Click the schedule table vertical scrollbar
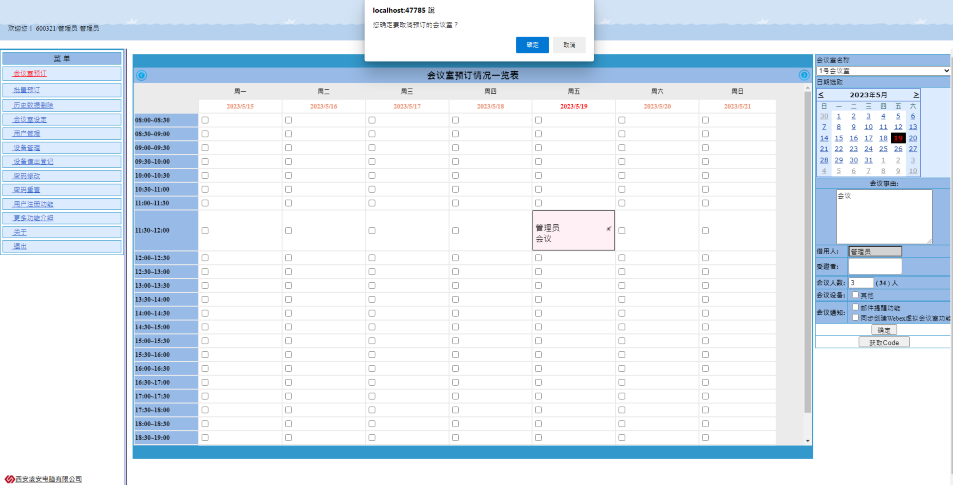Screen dimensions: 953x485 807,250
